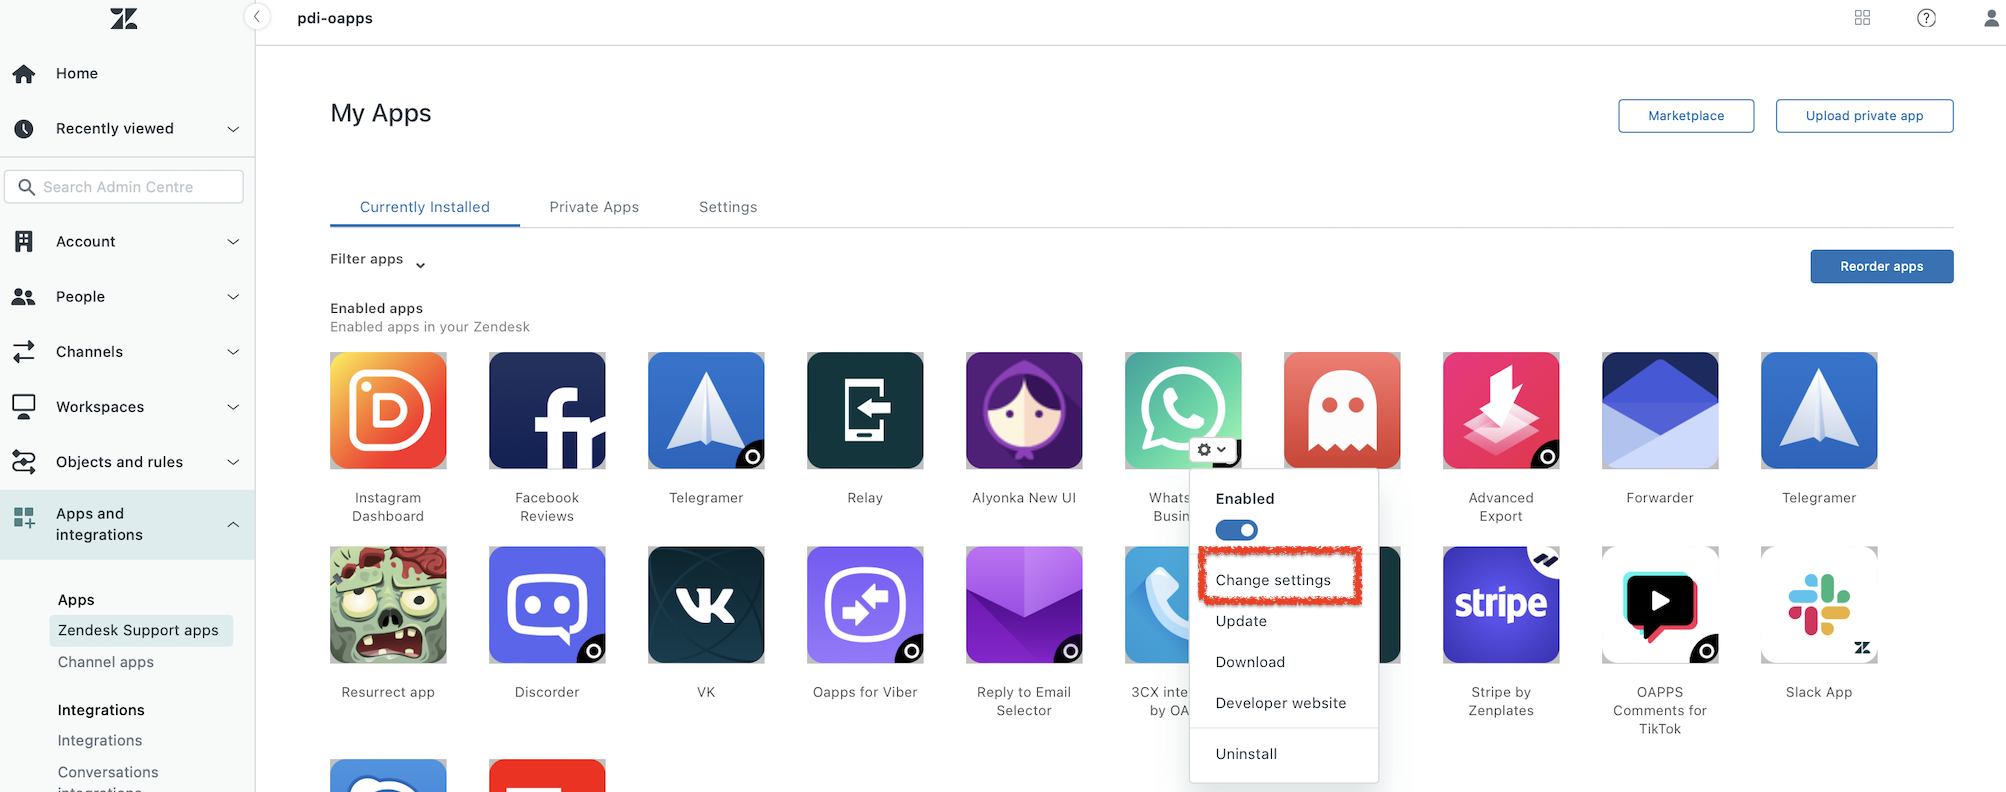This screenshot has width=2006, height=792.
Task: Click the Marketplace button
Action: (x=1686, y=116)
